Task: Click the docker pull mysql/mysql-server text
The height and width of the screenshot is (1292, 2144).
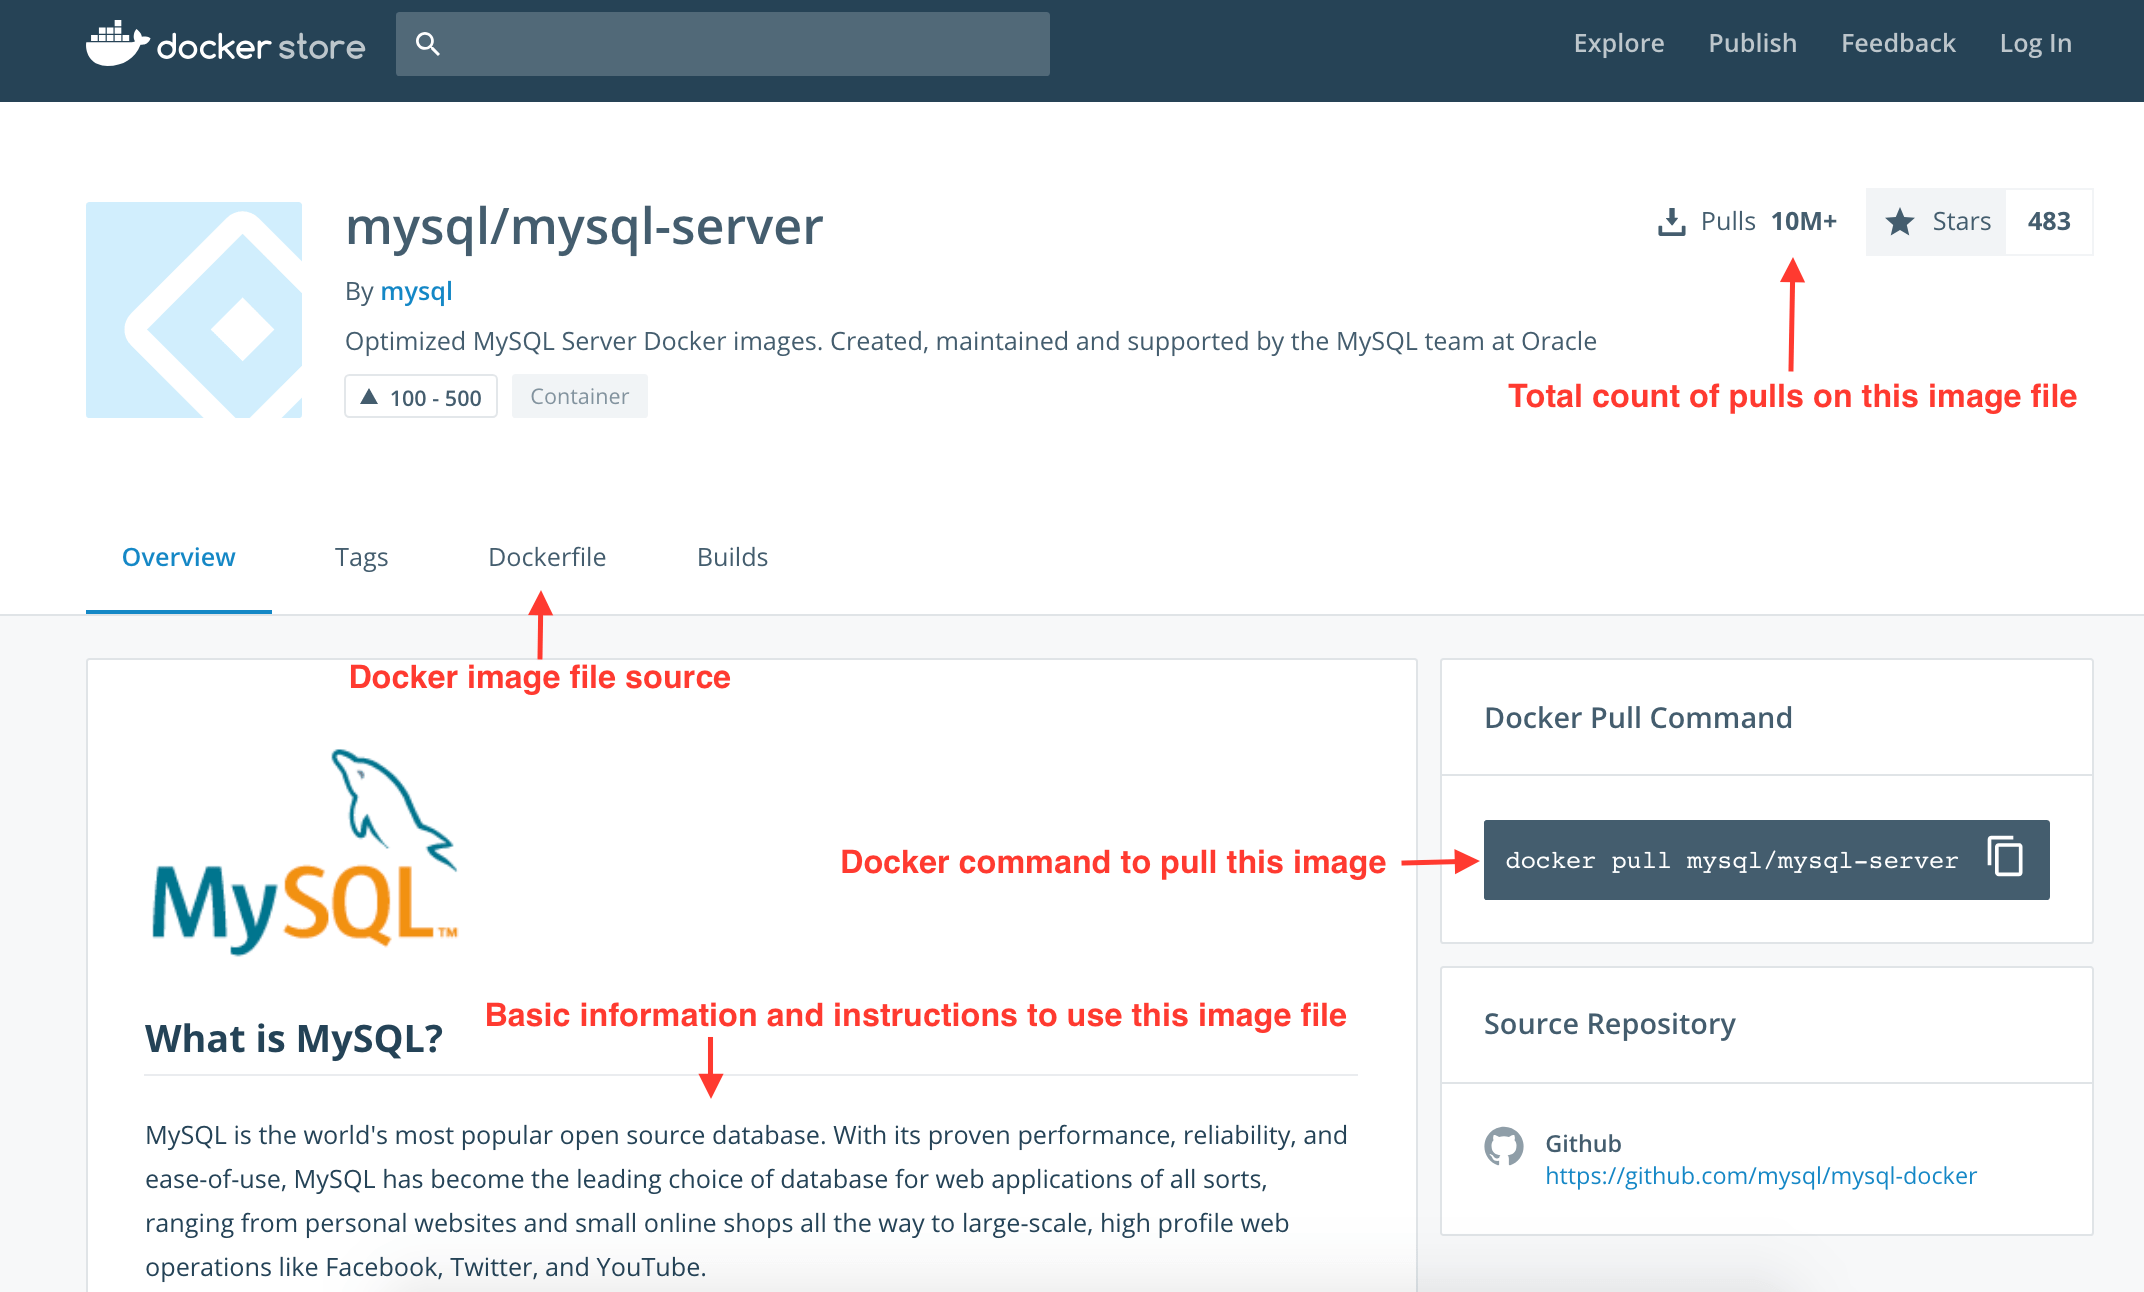Action: [x=1731, y=860]
